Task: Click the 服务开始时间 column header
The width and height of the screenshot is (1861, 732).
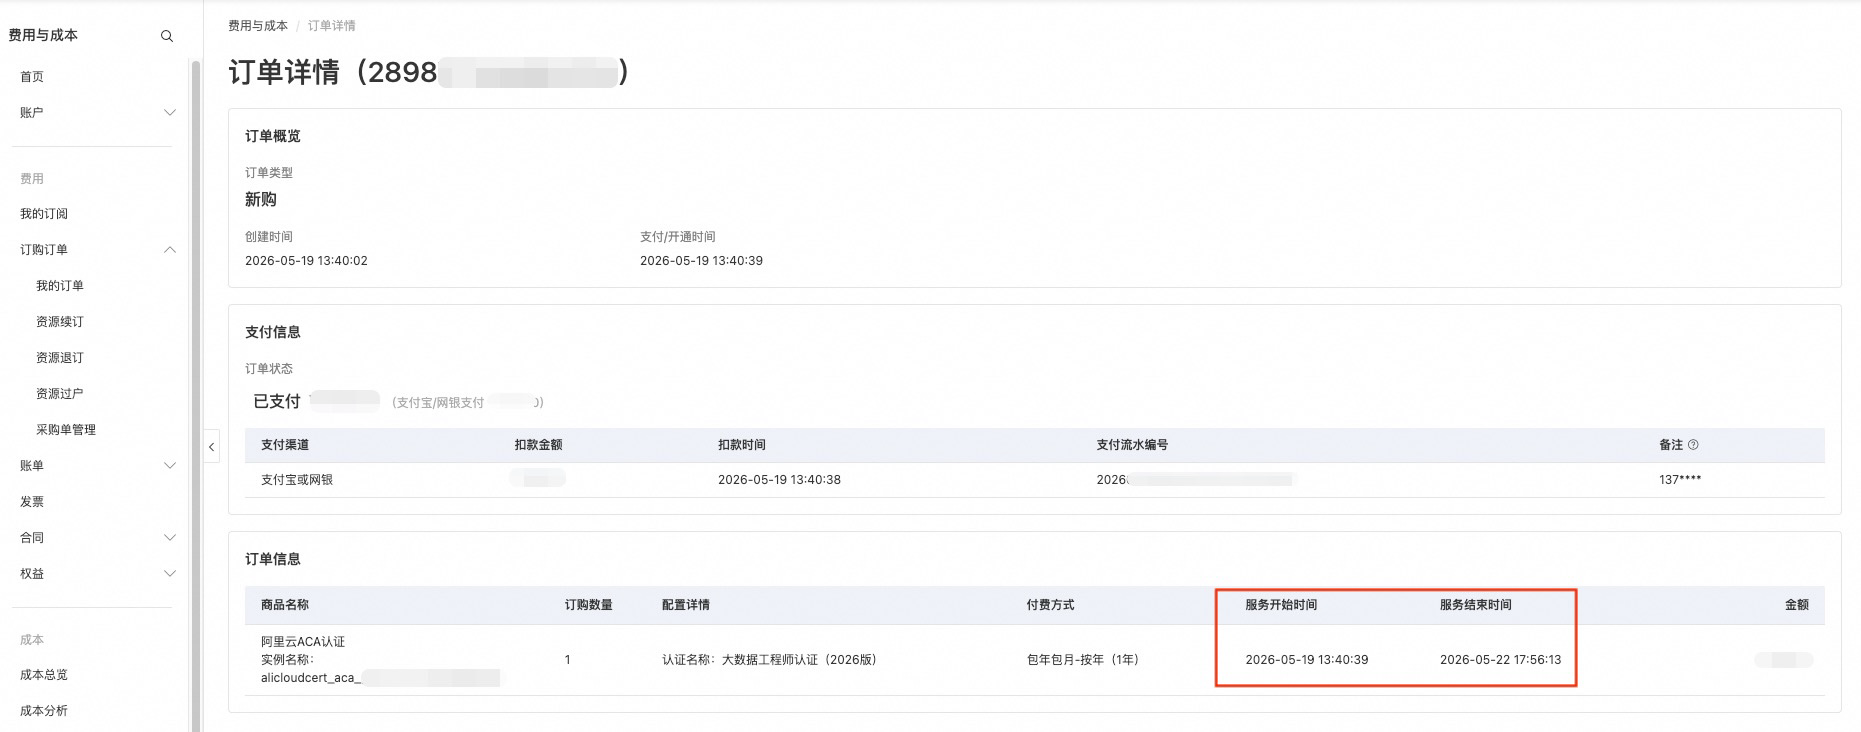Action: (x=1281, y=605)
